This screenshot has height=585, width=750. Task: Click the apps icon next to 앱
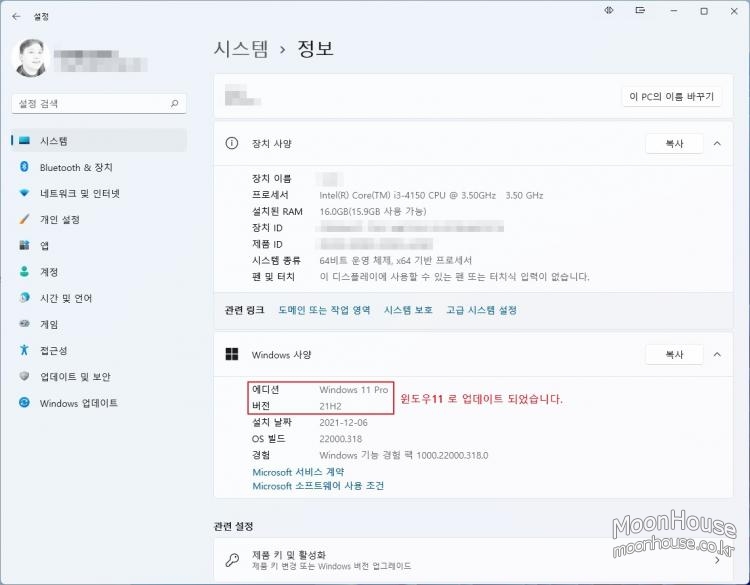[24, 245]
